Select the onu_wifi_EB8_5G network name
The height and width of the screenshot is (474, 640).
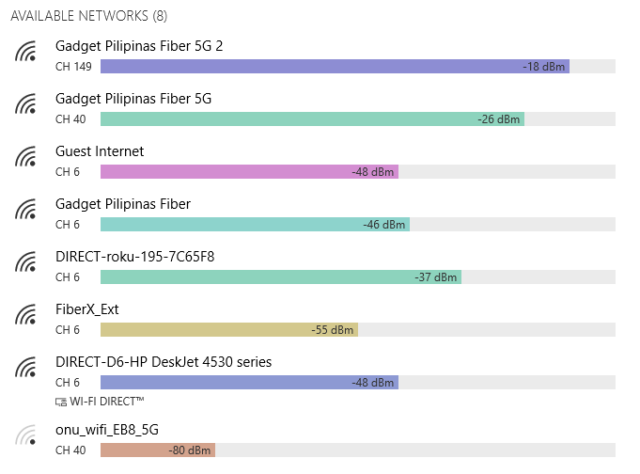[x=107, y=430]
